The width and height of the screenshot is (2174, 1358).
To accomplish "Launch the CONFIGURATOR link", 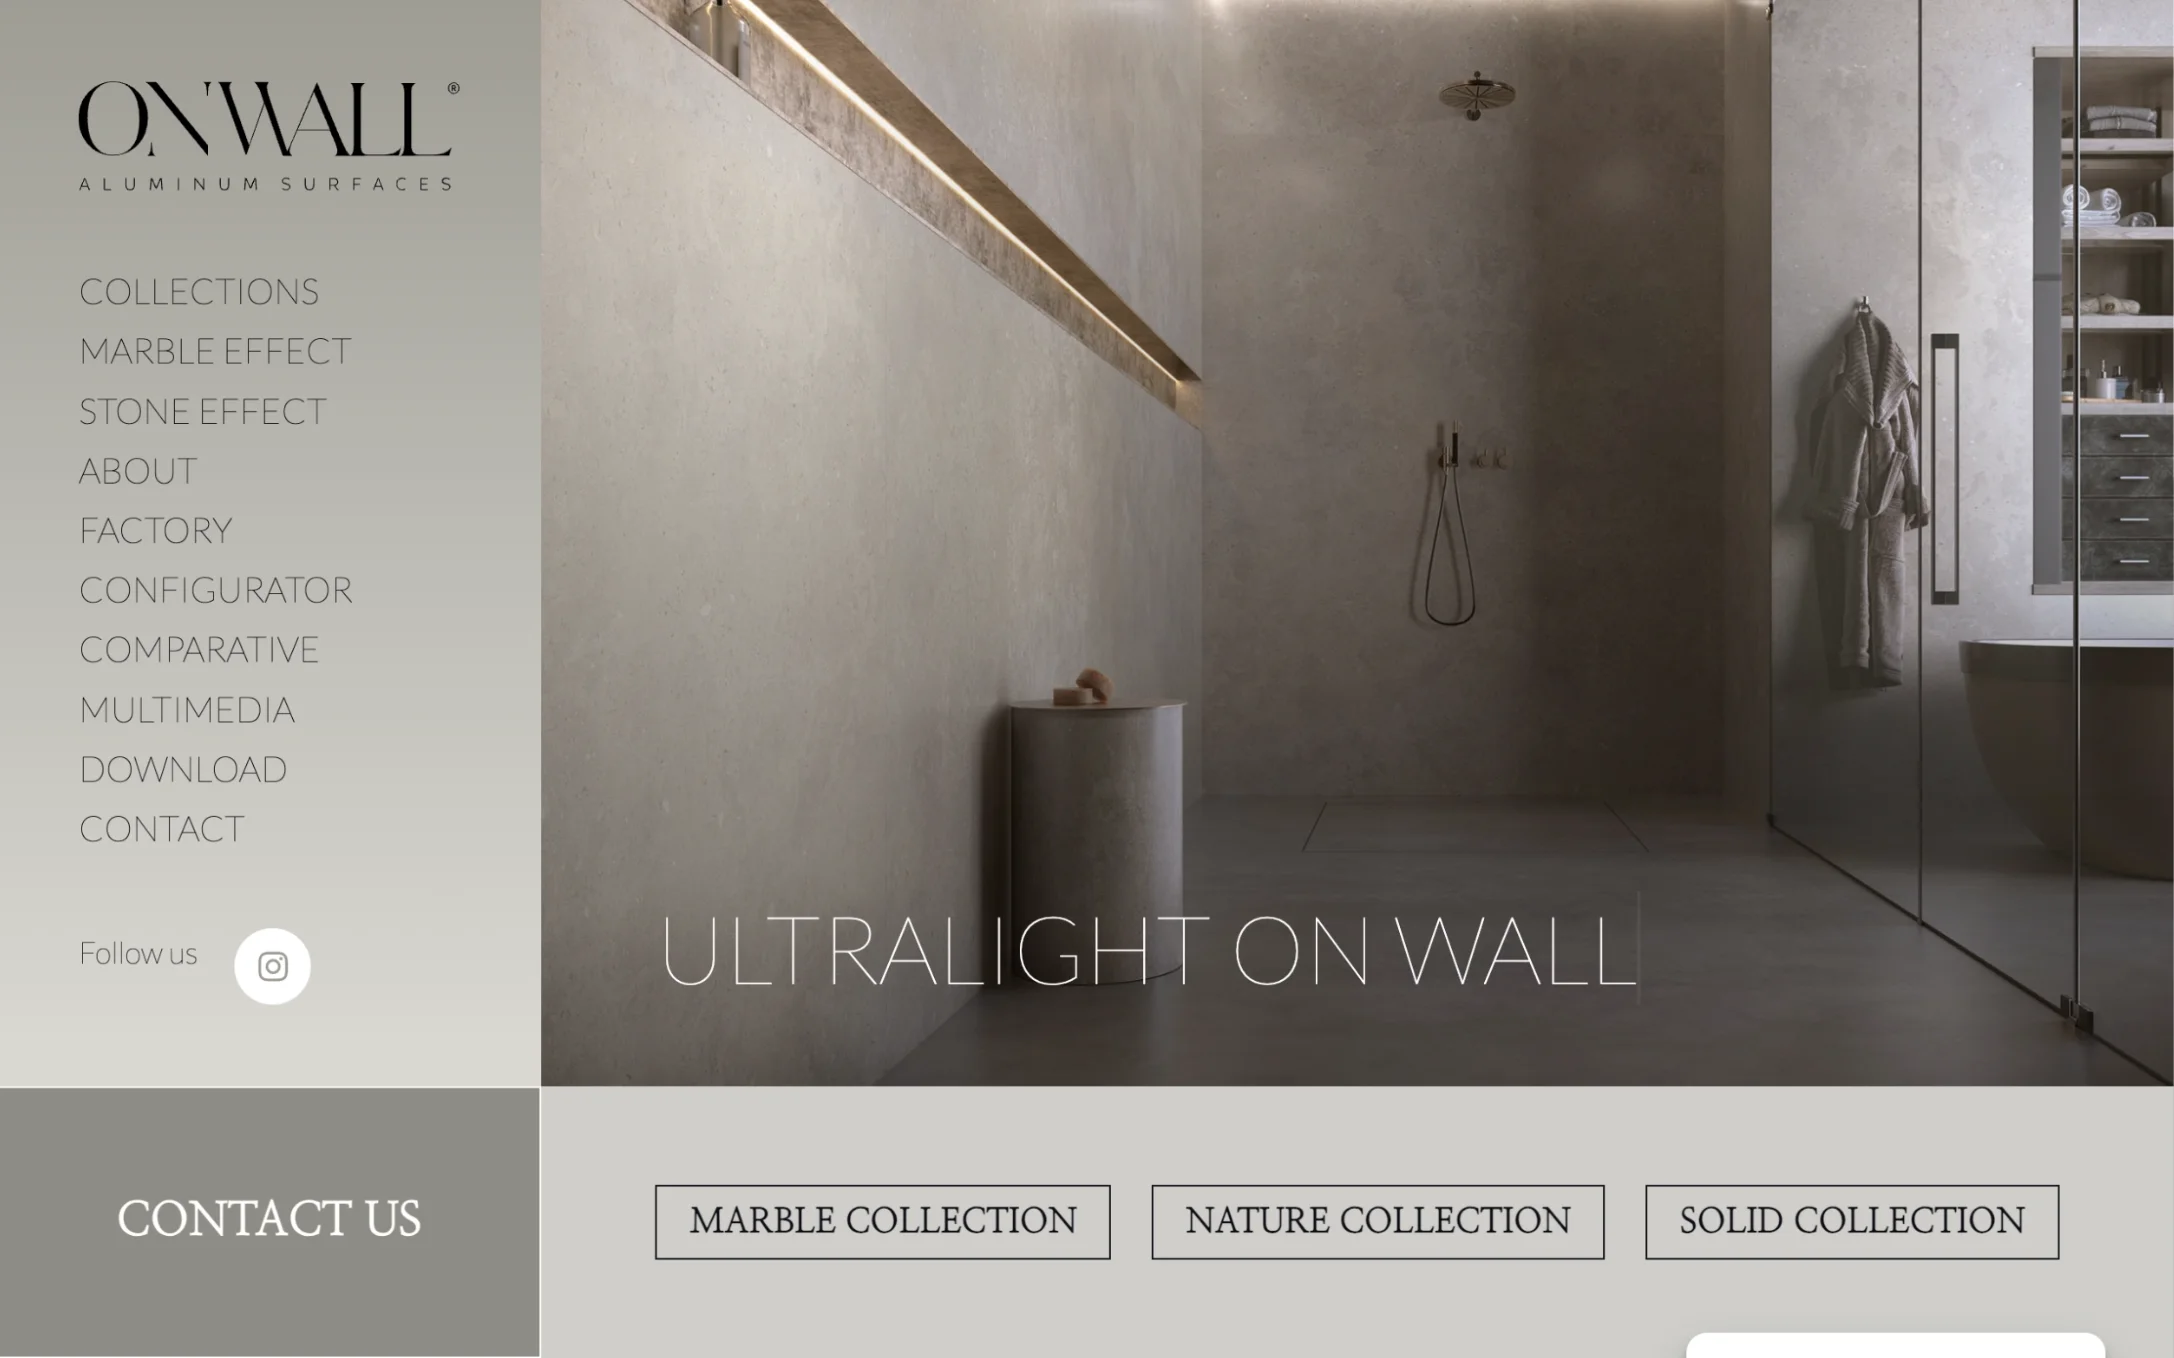I will (x=215, y=590).
